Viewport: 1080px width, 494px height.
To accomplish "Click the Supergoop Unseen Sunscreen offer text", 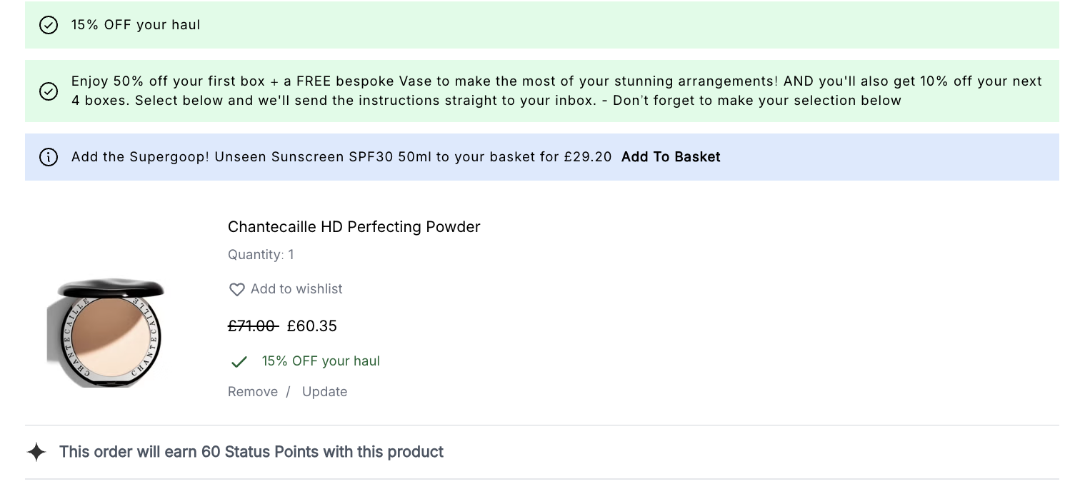I will coord(341,157).
